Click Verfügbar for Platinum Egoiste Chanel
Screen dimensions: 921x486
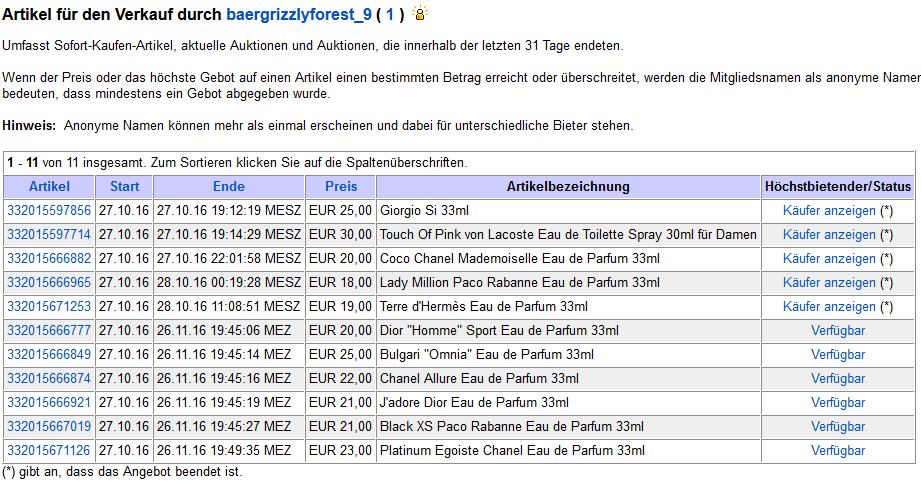[838, 451]
